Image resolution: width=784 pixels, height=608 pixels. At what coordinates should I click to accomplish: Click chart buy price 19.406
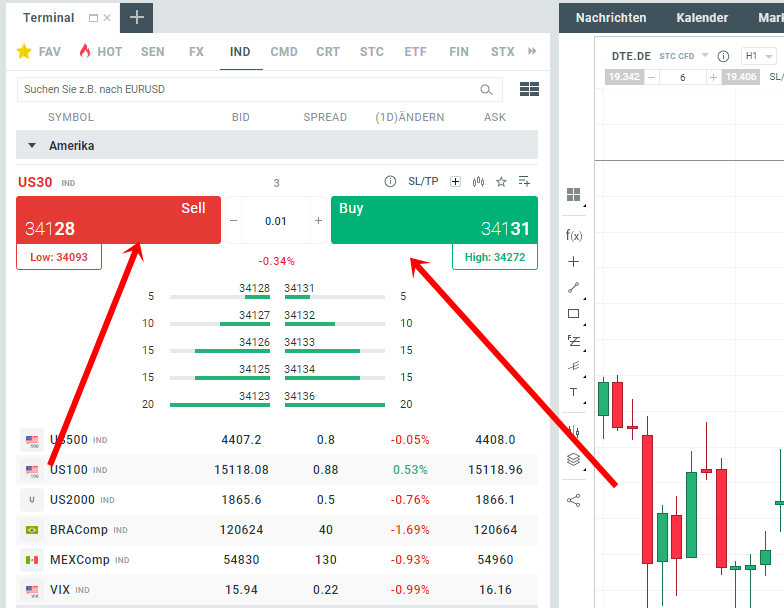pyautogui.click(x=741, y=77)
